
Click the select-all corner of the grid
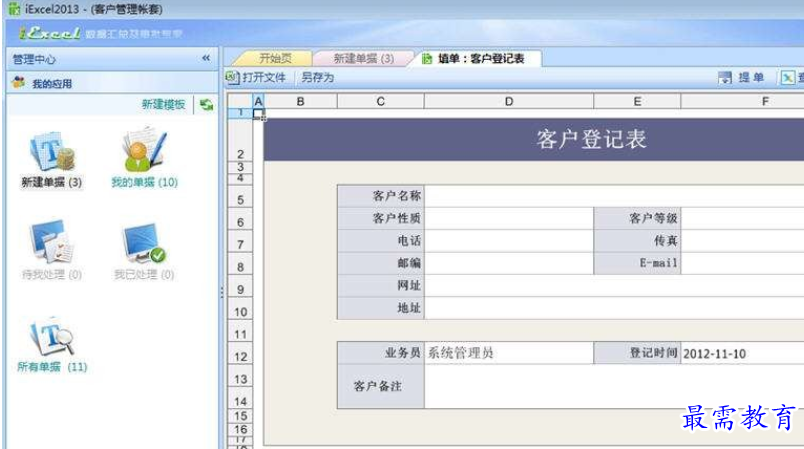point(240,101)
